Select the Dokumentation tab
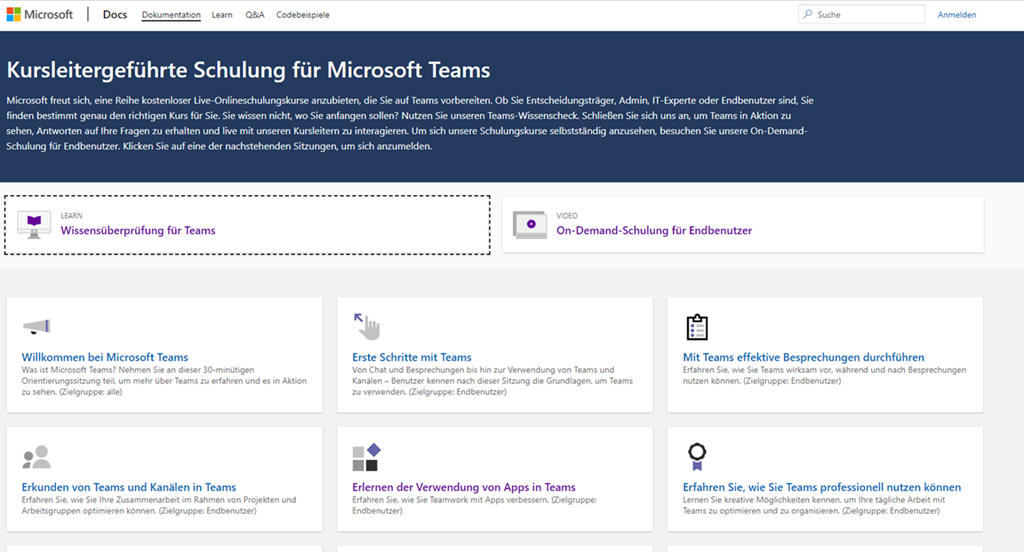The image size is (1024, 552). [171, 14]
